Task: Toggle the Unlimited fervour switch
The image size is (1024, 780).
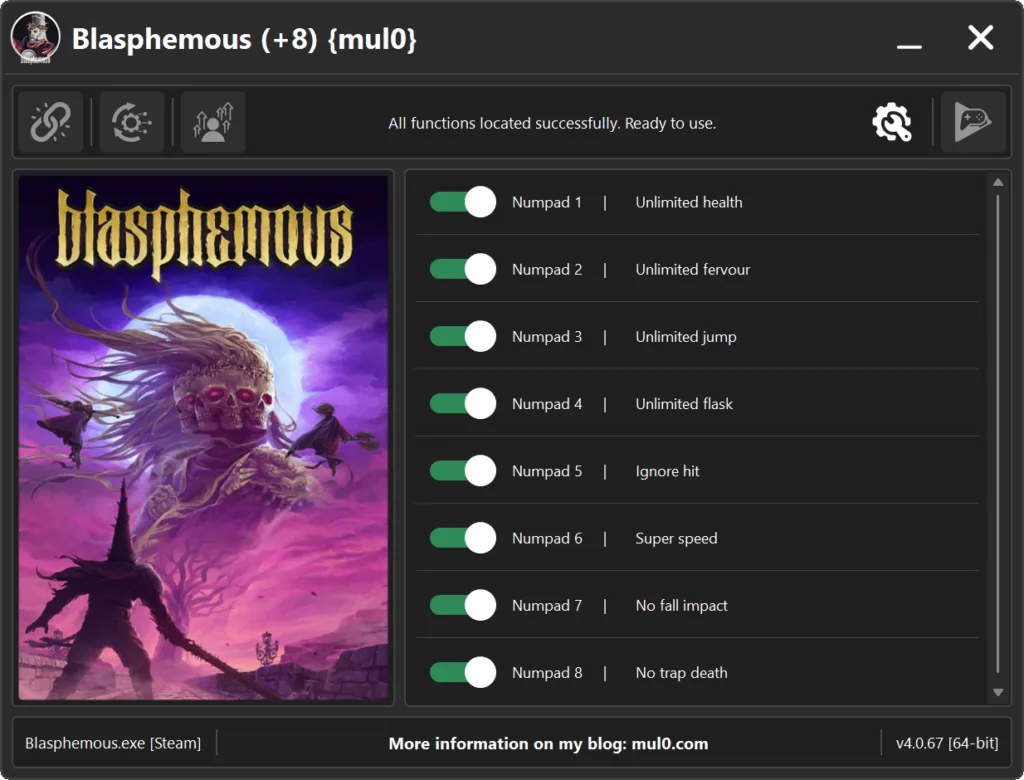Action: tap(462, 269)
